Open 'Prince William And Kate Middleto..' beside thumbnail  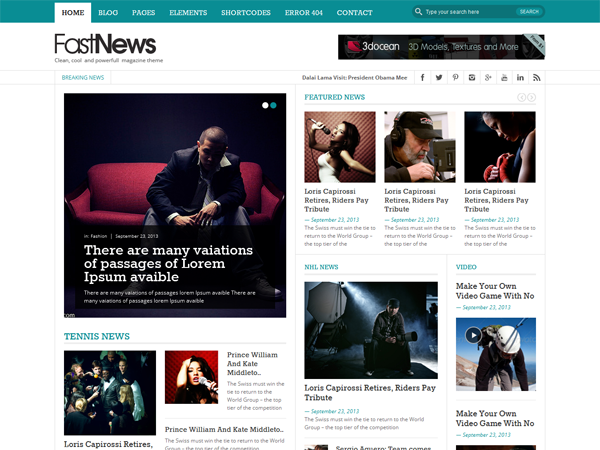point(252,364)
